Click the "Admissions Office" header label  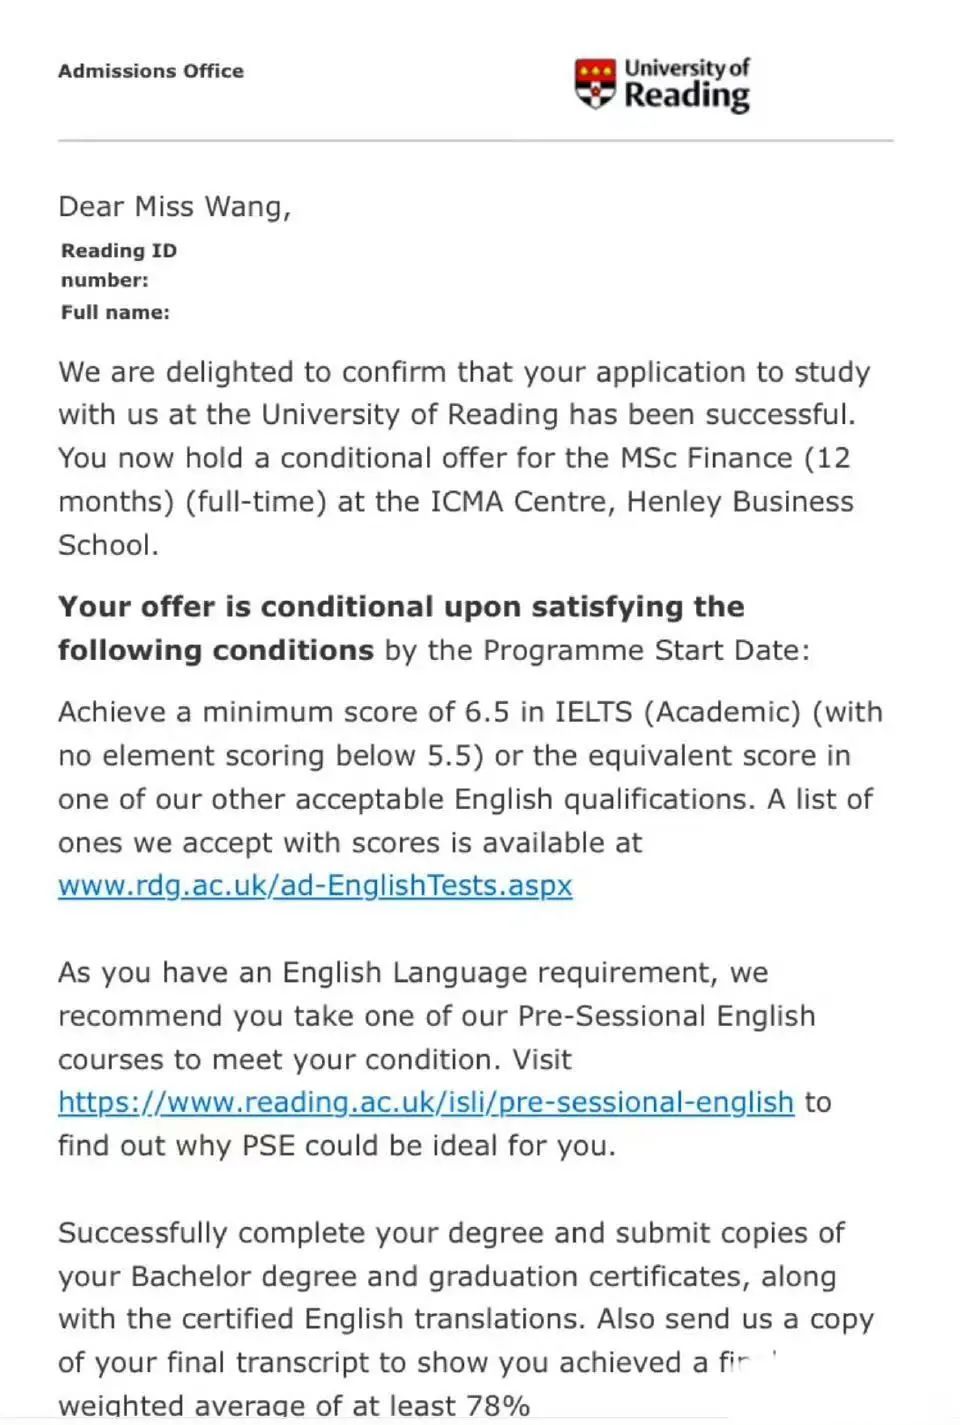pyautogui.click(x=151, y=71)
